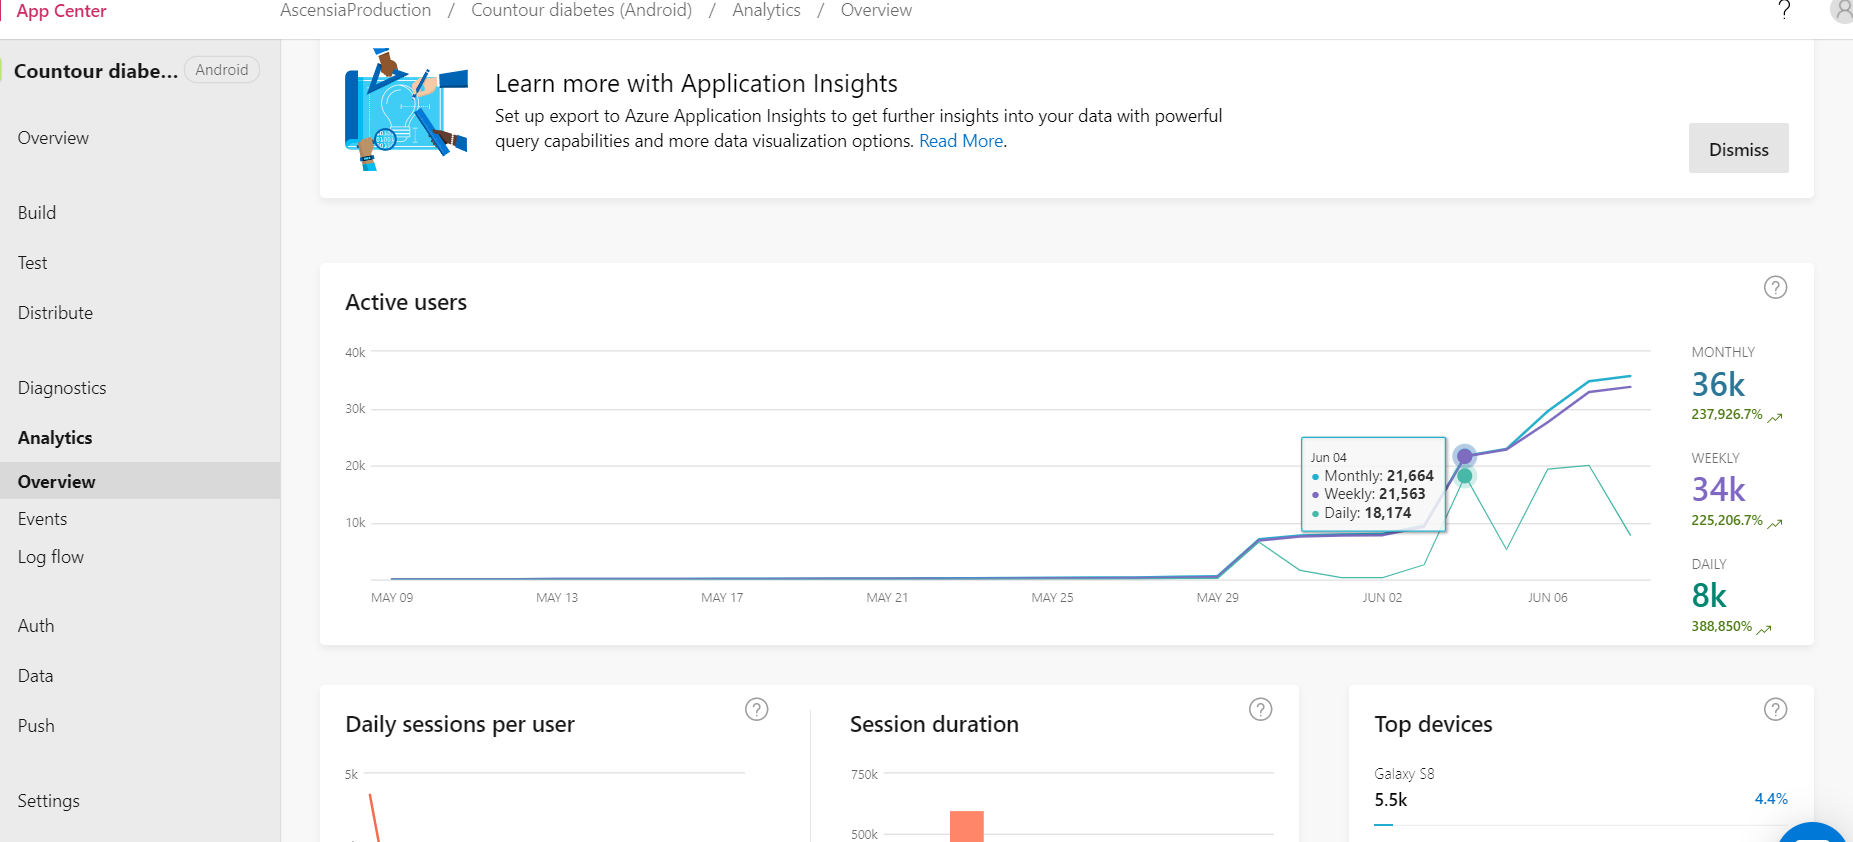Click the DAILY 8k value

[x=1709, y=596]
